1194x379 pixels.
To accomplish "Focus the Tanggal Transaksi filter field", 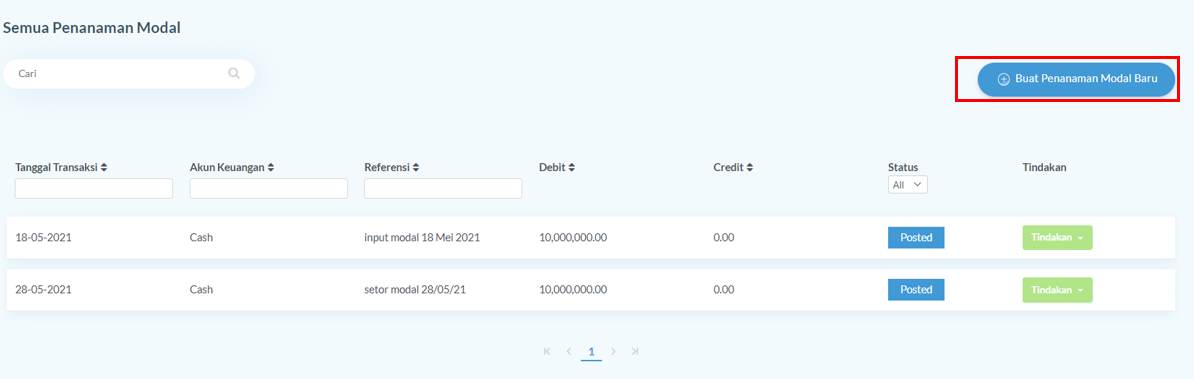I will click(x=94, y=189).
